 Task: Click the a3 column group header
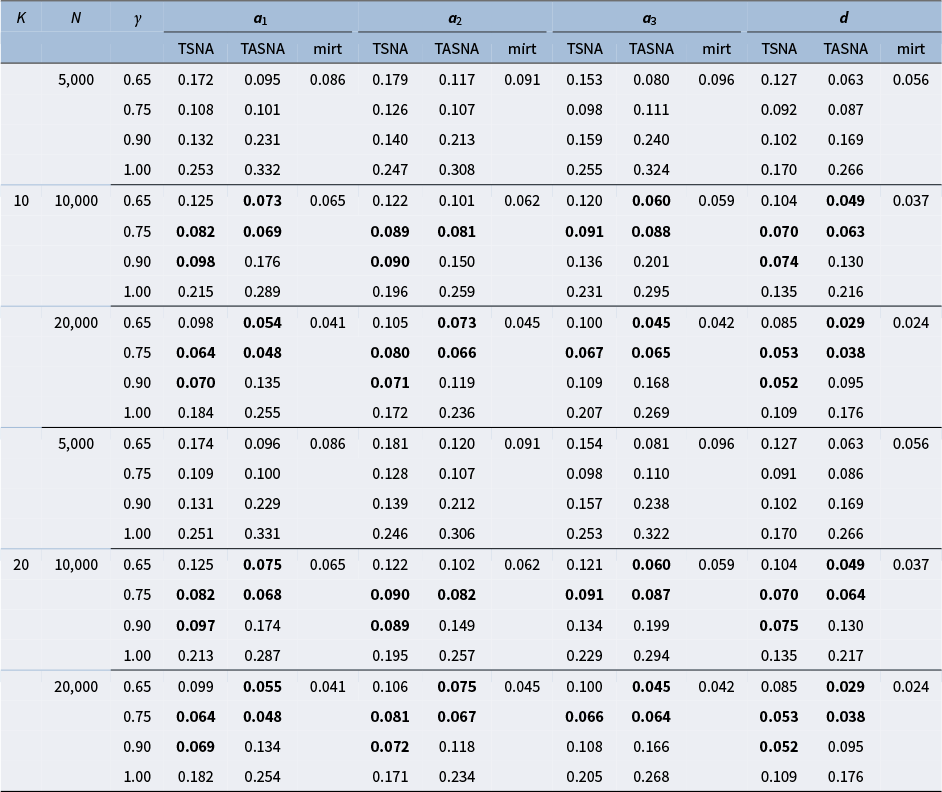pyautogui.click(x=649, y=18)
